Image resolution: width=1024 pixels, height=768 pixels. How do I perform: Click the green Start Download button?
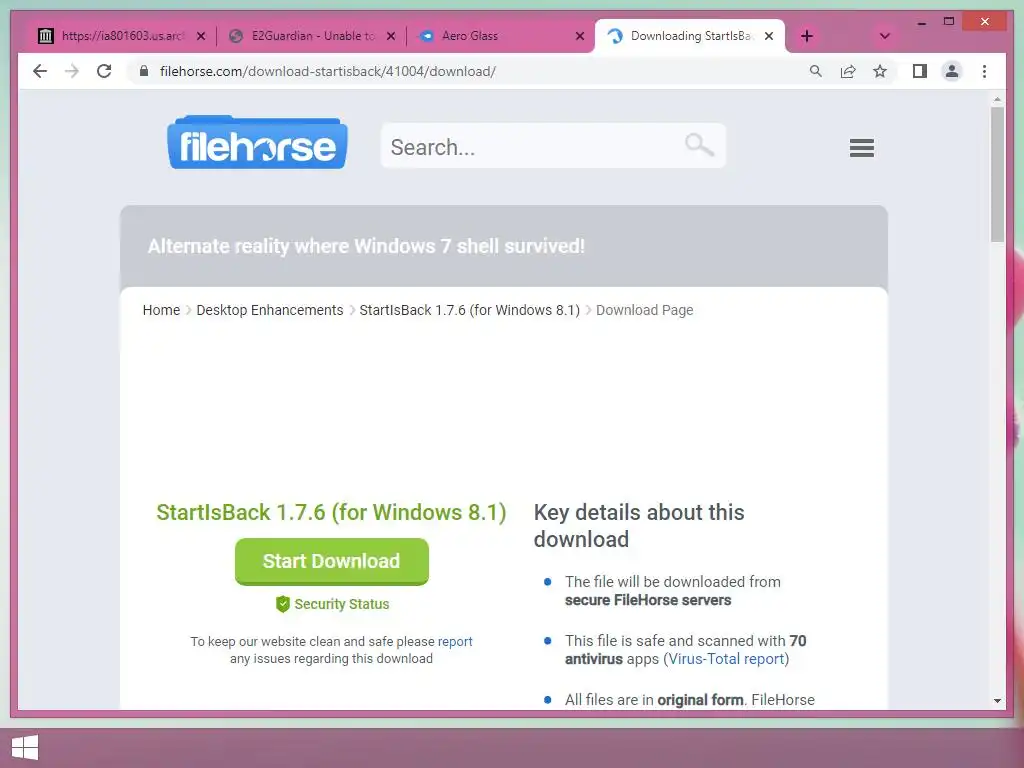[x=332, y=562]
